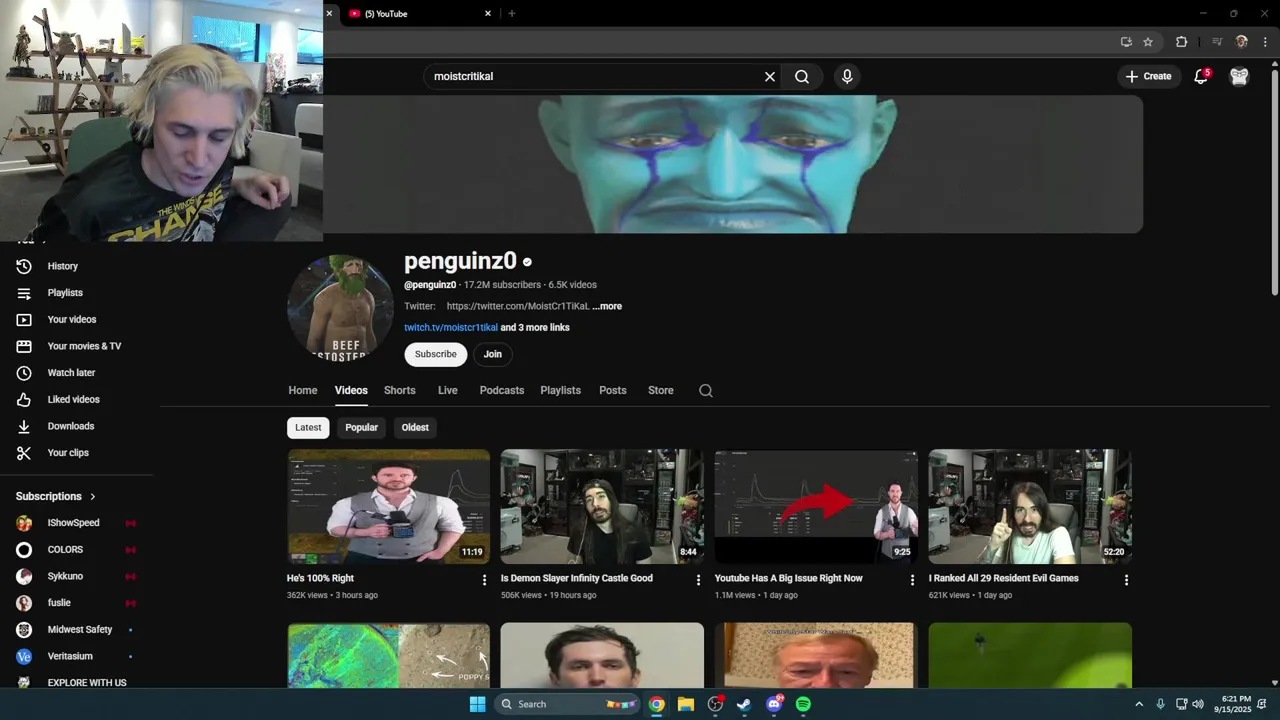The image size is (1280, 720).
Task: Open the gorilla avatar account menu
Action: pyautogui.click(x=1239, y=76)
